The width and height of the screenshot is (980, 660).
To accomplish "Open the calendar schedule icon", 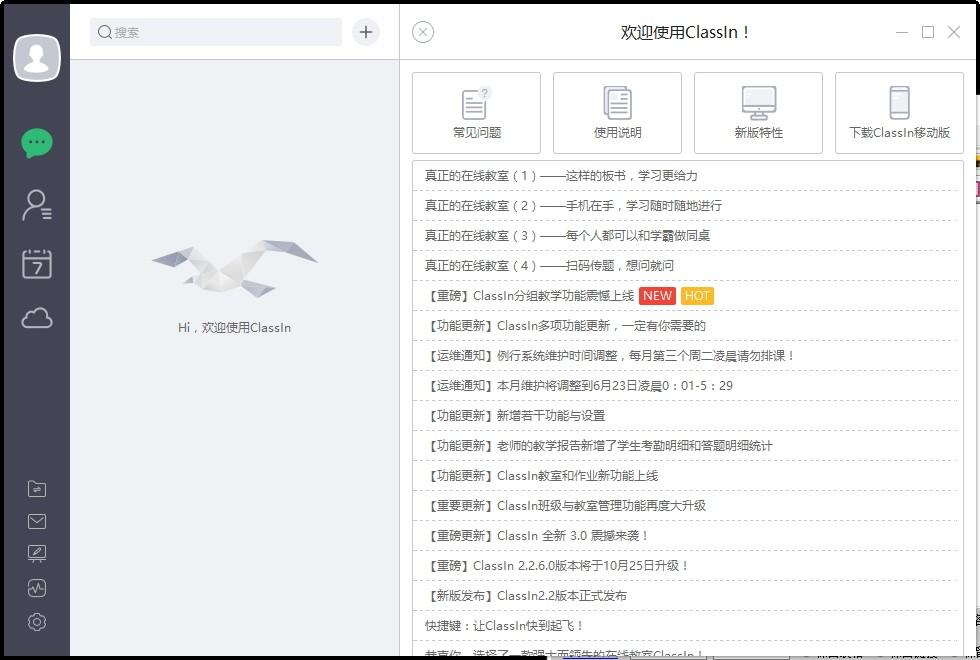I will [x=37, y=264].
